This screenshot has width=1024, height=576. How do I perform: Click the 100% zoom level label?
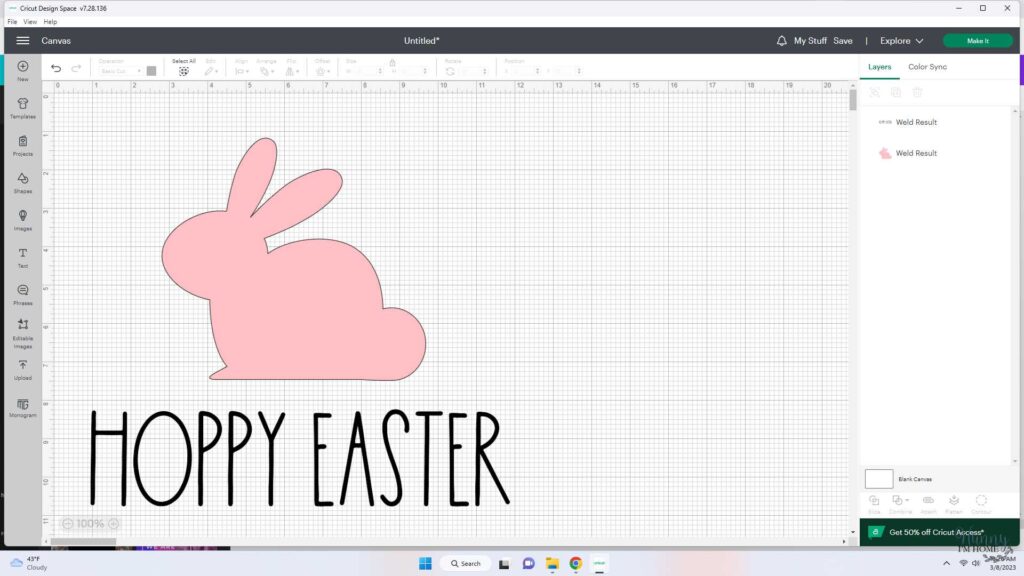[90, 524]
